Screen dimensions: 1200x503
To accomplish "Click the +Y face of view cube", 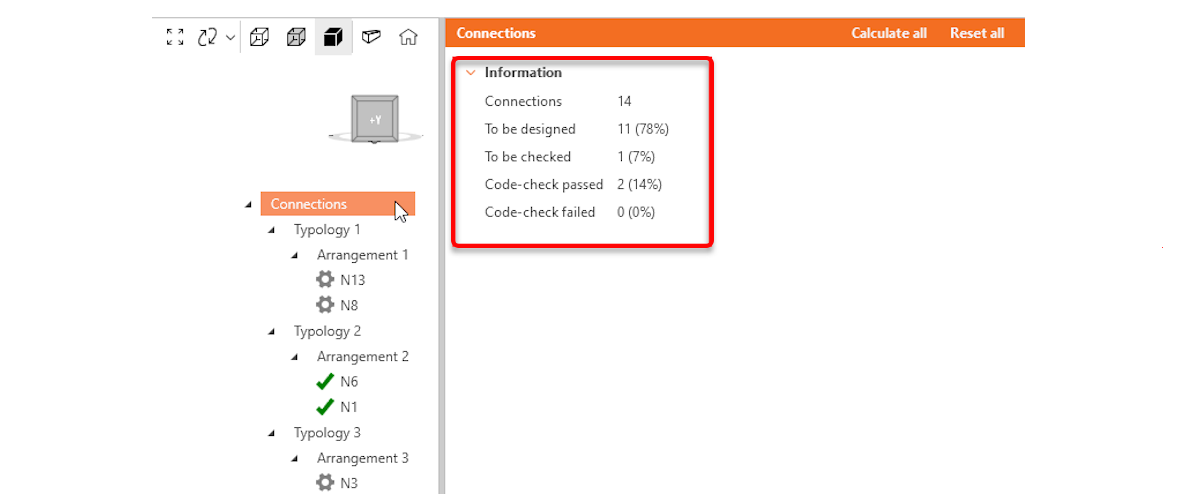I will pyautogui.click(x=375, y=120).
